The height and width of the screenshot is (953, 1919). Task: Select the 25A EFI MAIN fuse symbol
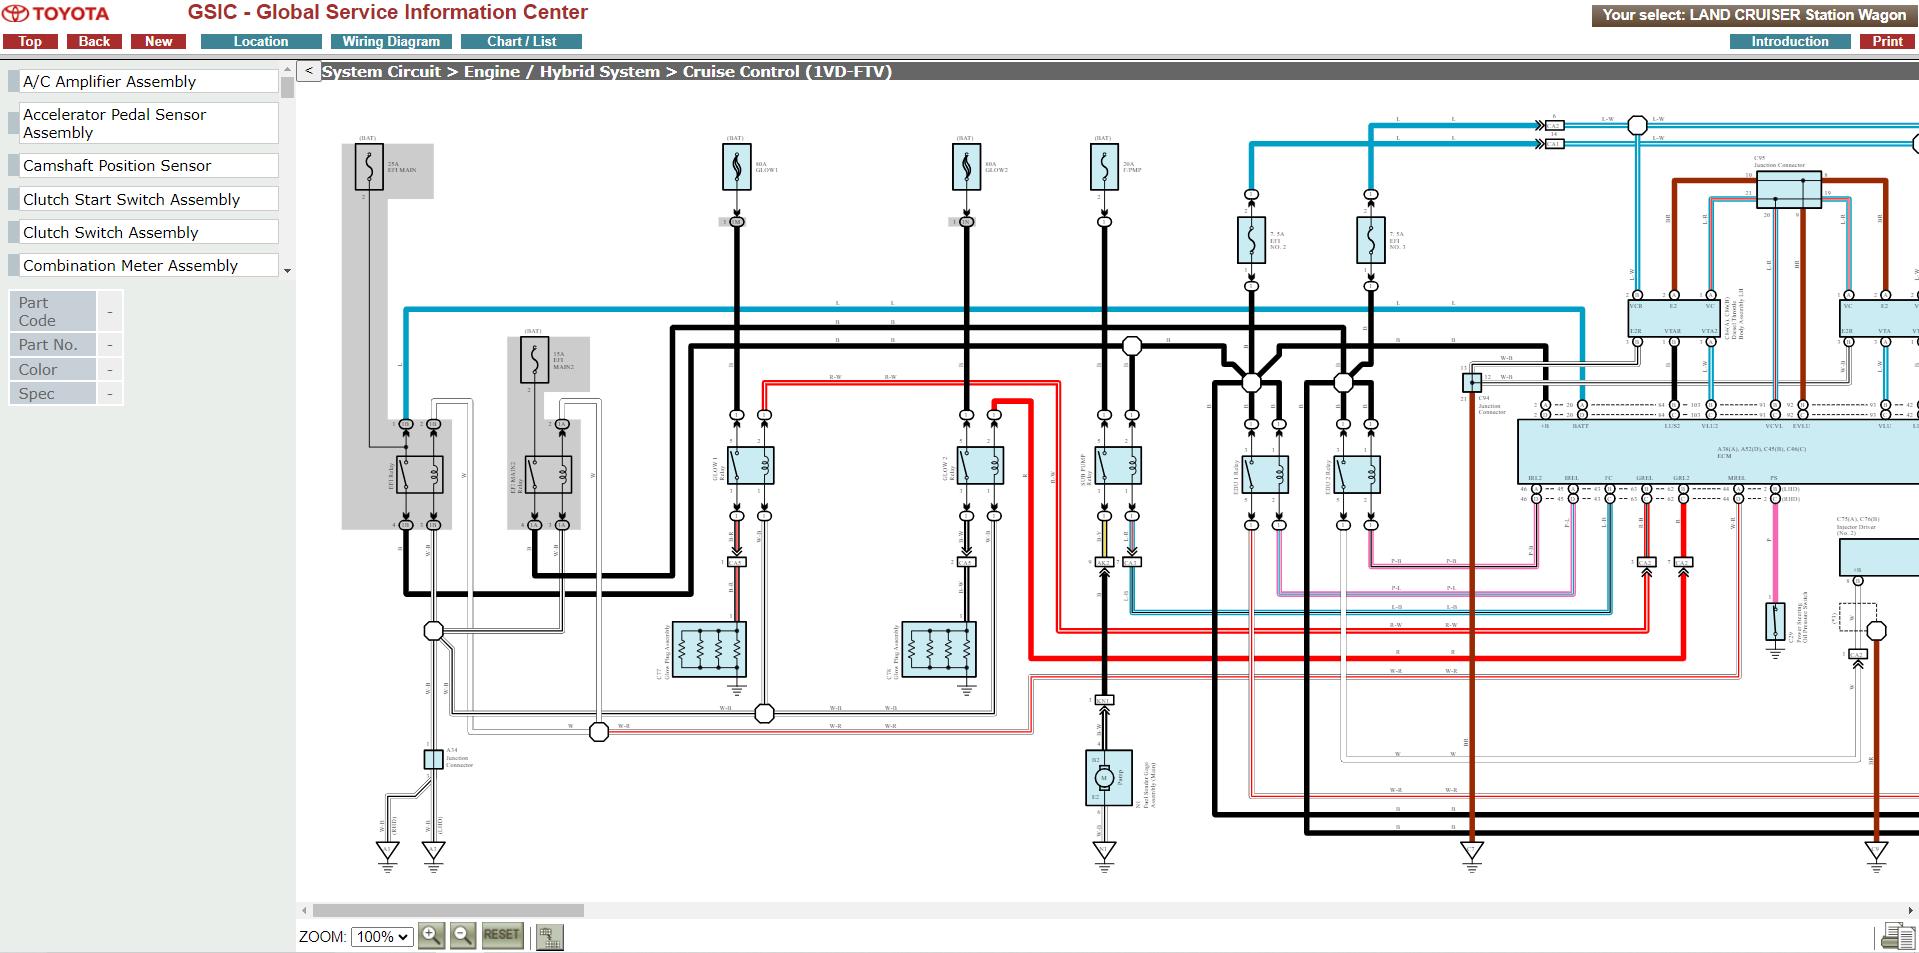coord(369,167)
